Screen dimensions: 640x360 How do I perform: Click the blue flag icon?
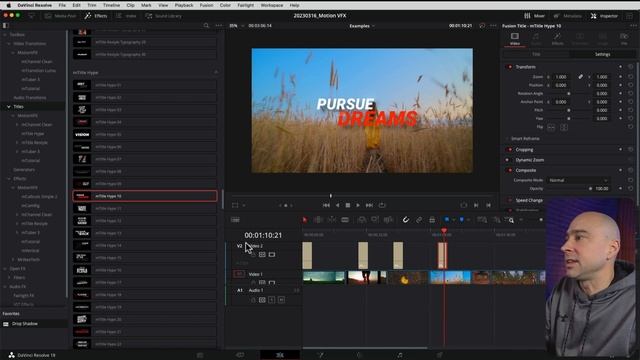click(447, 220)
